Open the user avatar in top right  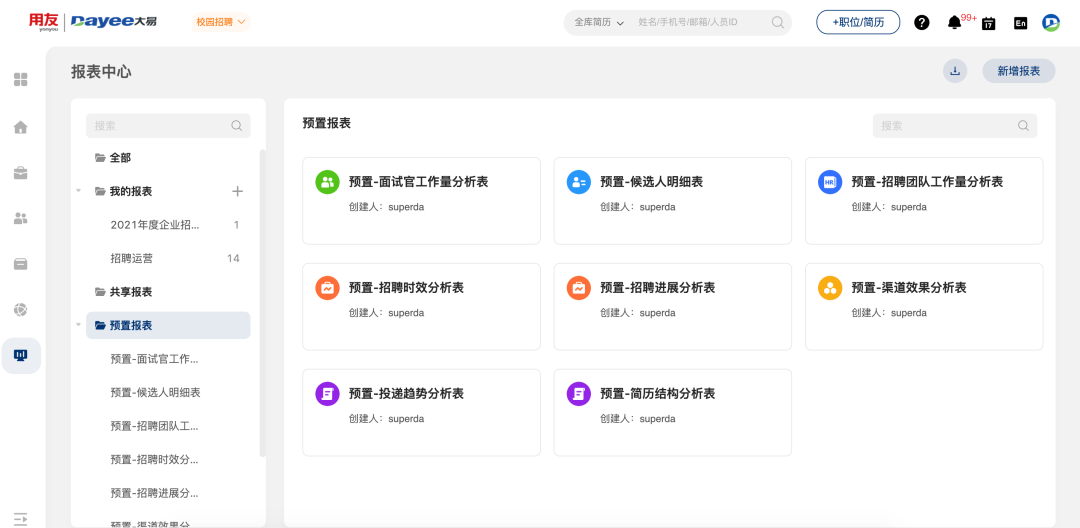(x=1050, y=23)
